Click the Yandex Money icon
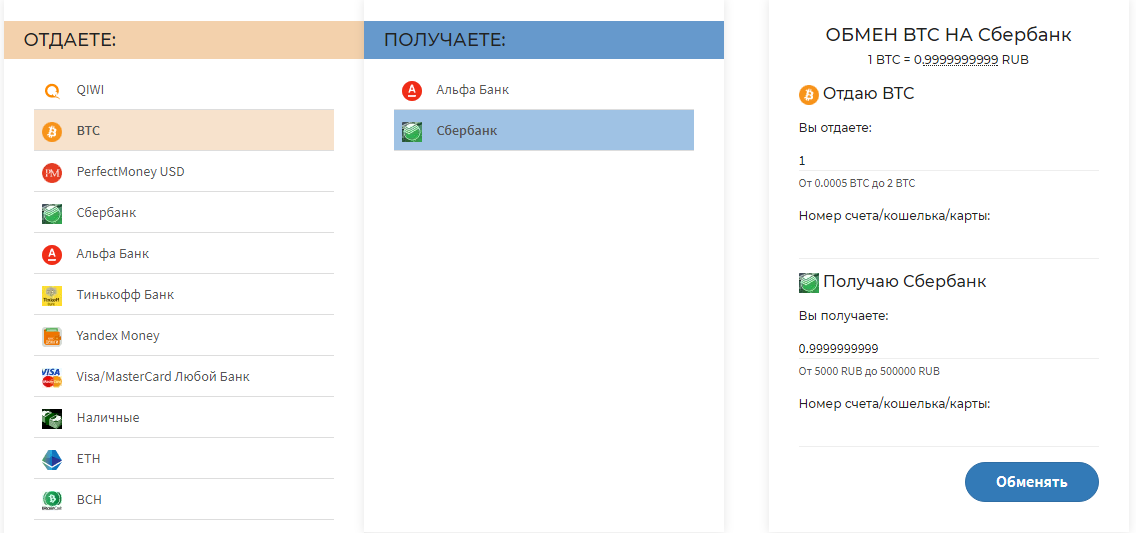This screenshot has width=1136, height=533. (x=52, y=336)
